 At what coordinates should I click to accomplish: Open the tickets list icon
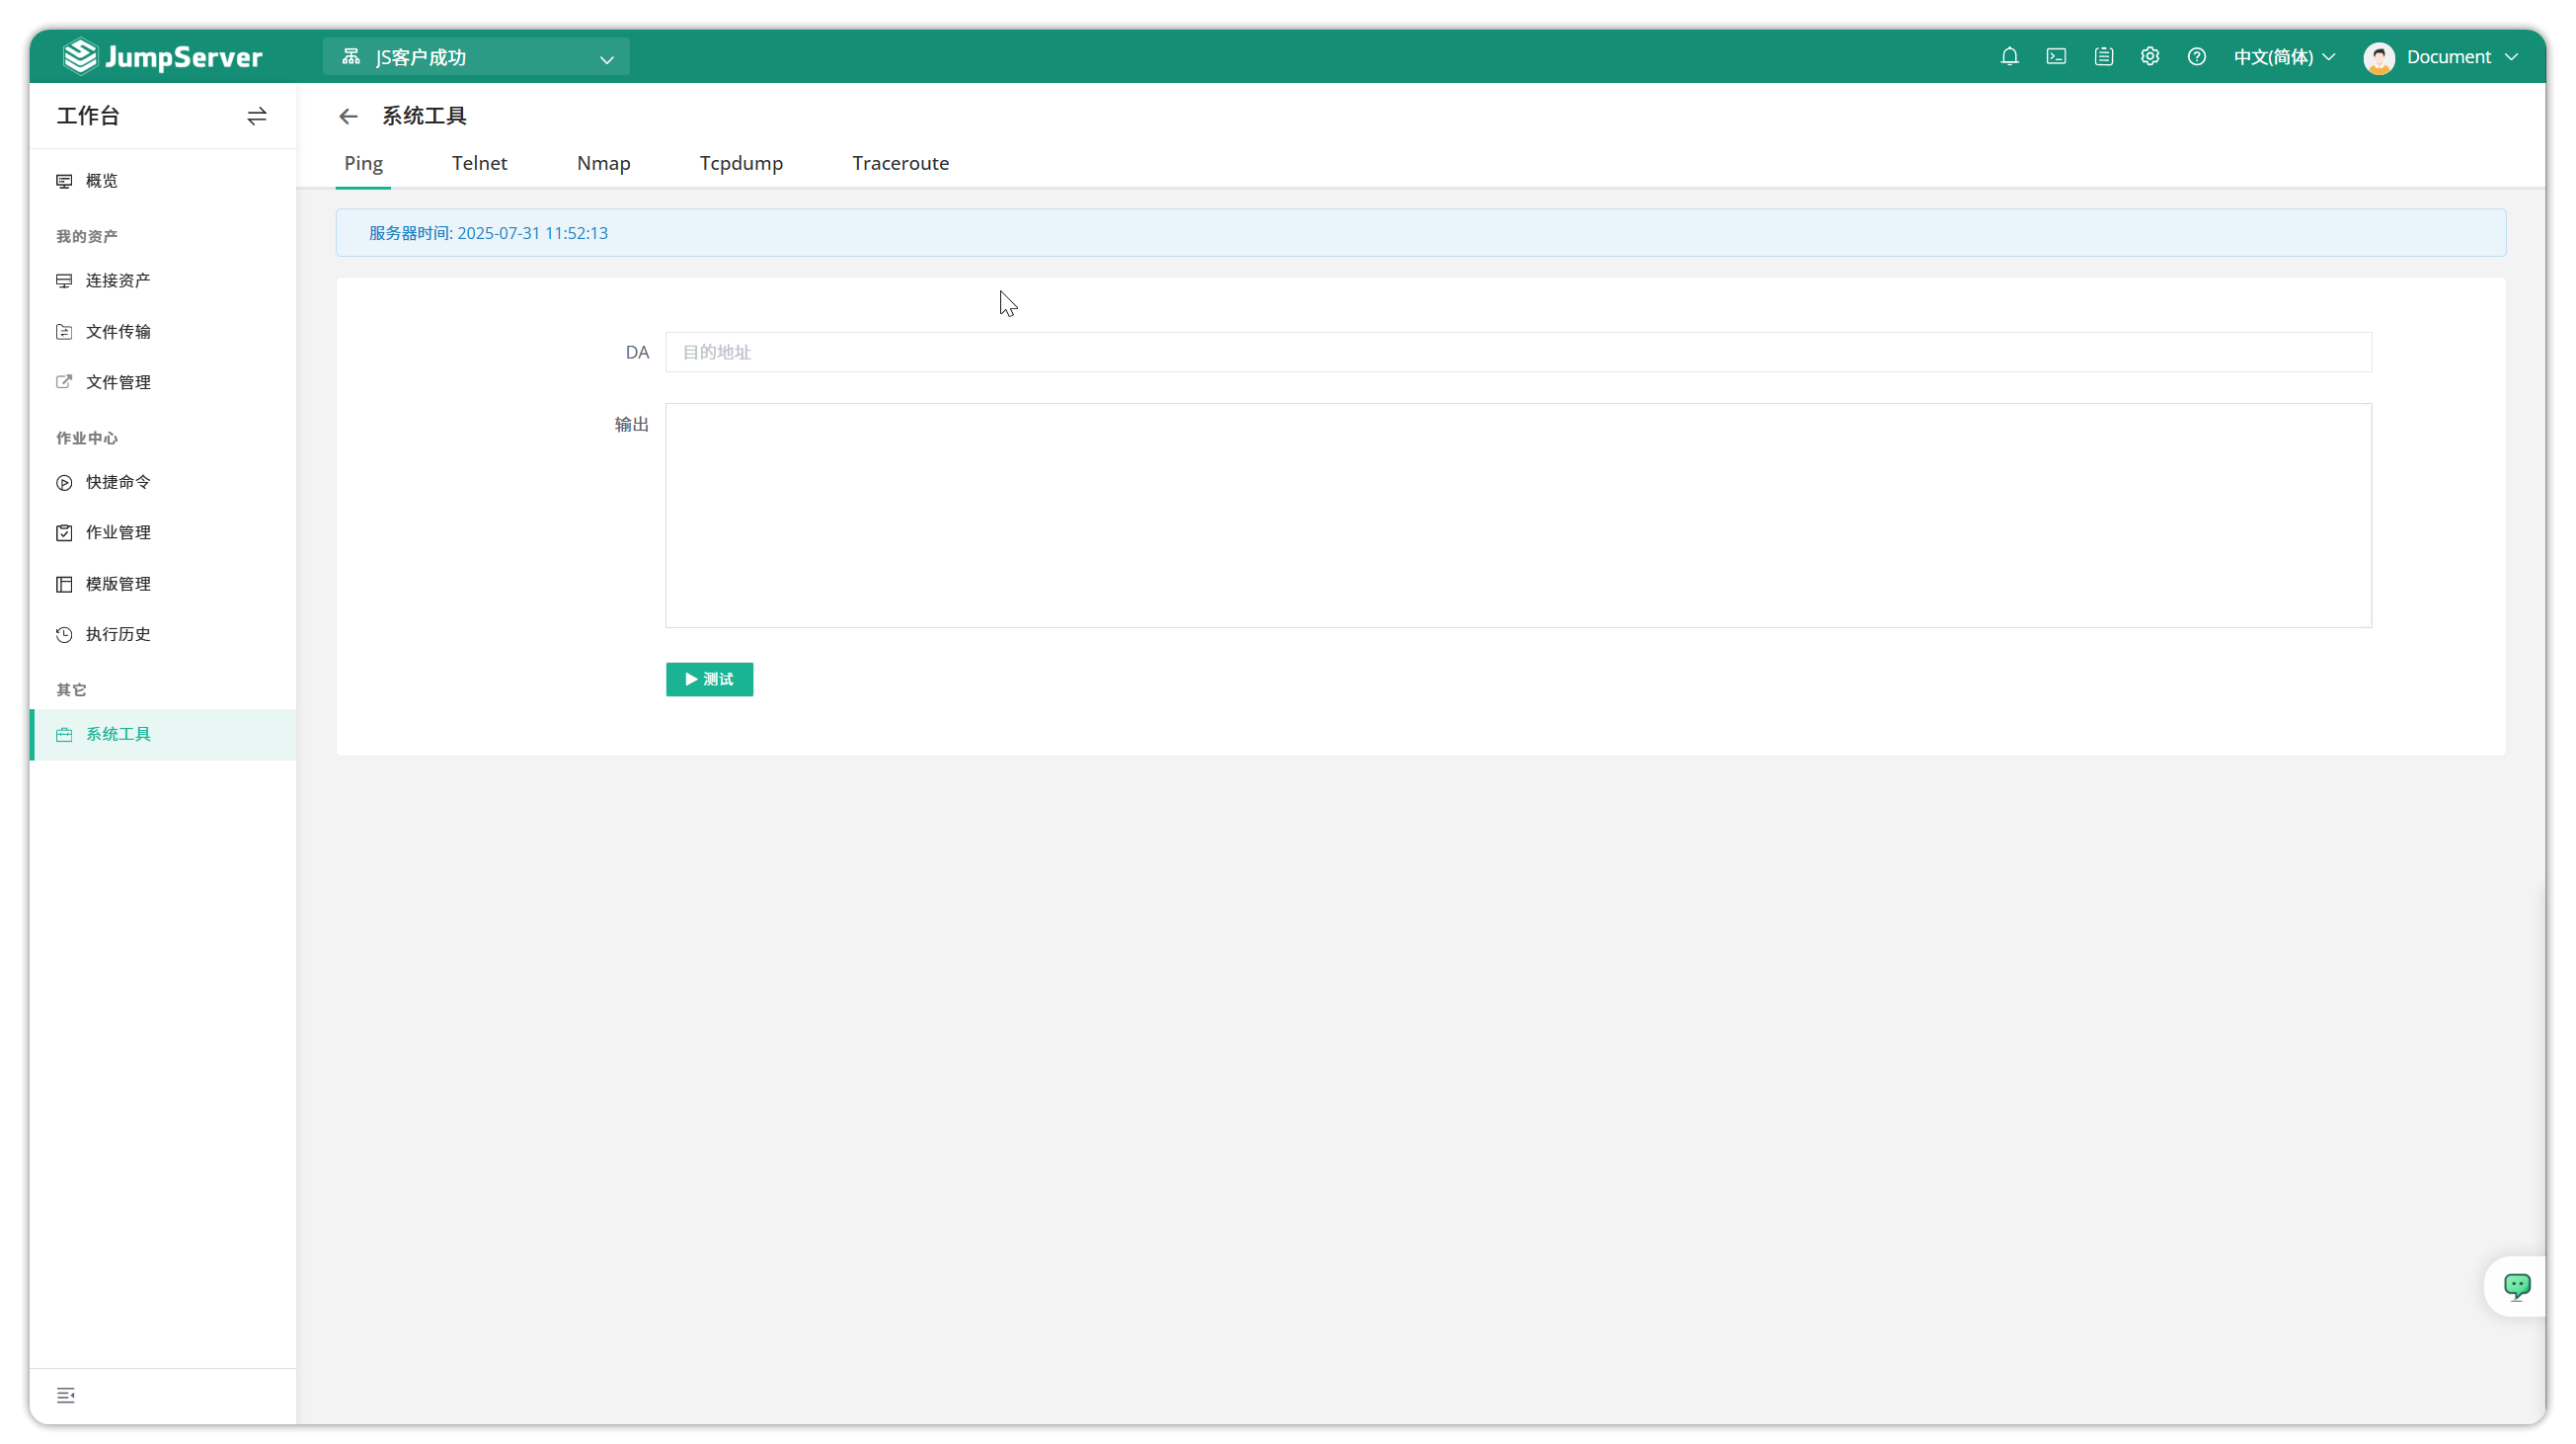pyautogui.click(x=2104, y=57)
